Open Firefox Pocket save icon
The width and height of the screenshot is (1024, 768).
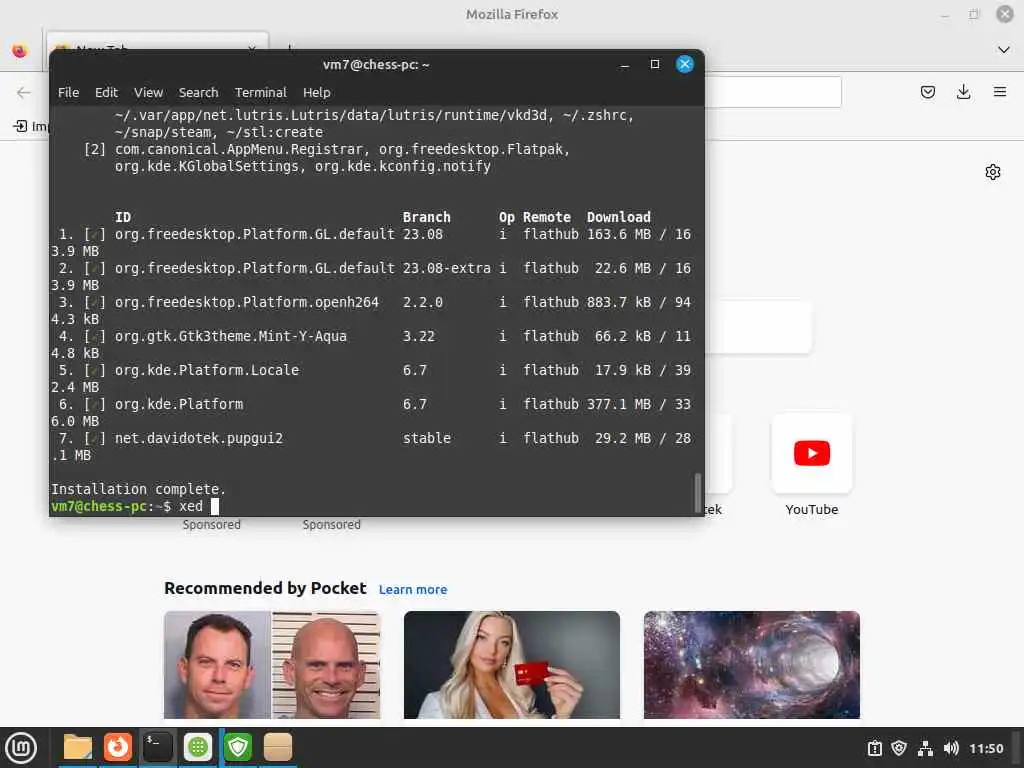tap(927, 92)
